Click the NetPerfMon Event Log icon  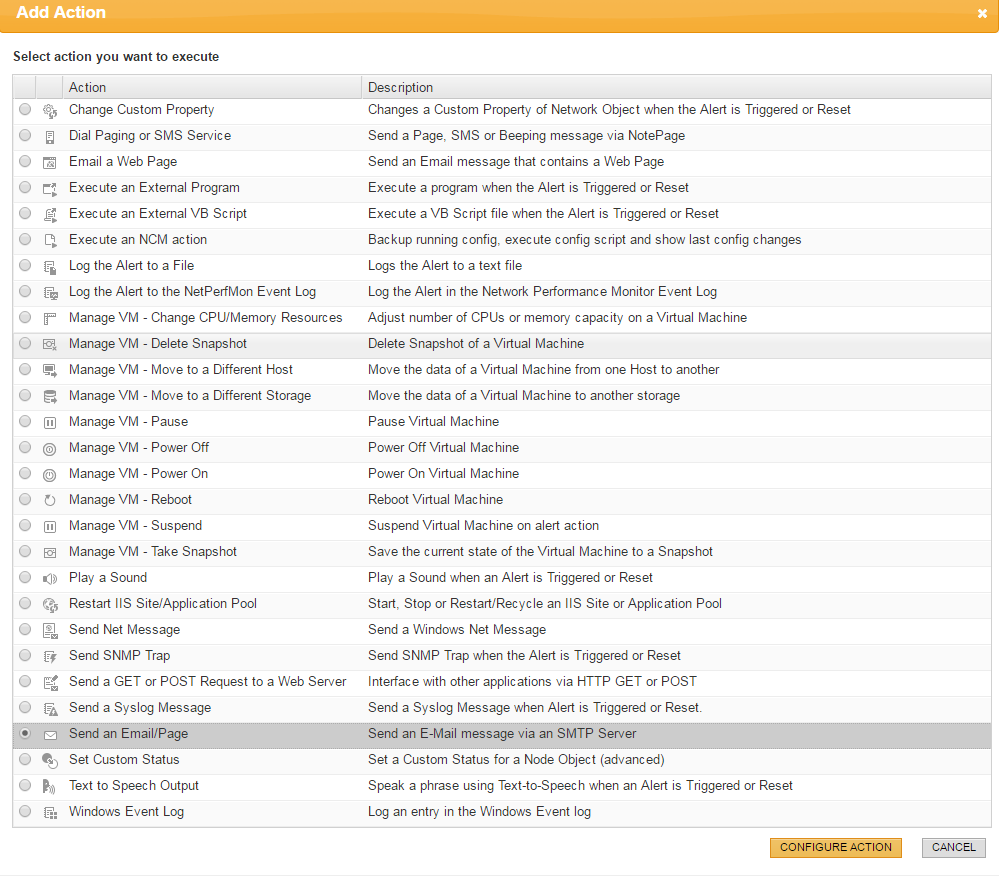(x=50, y=293)
